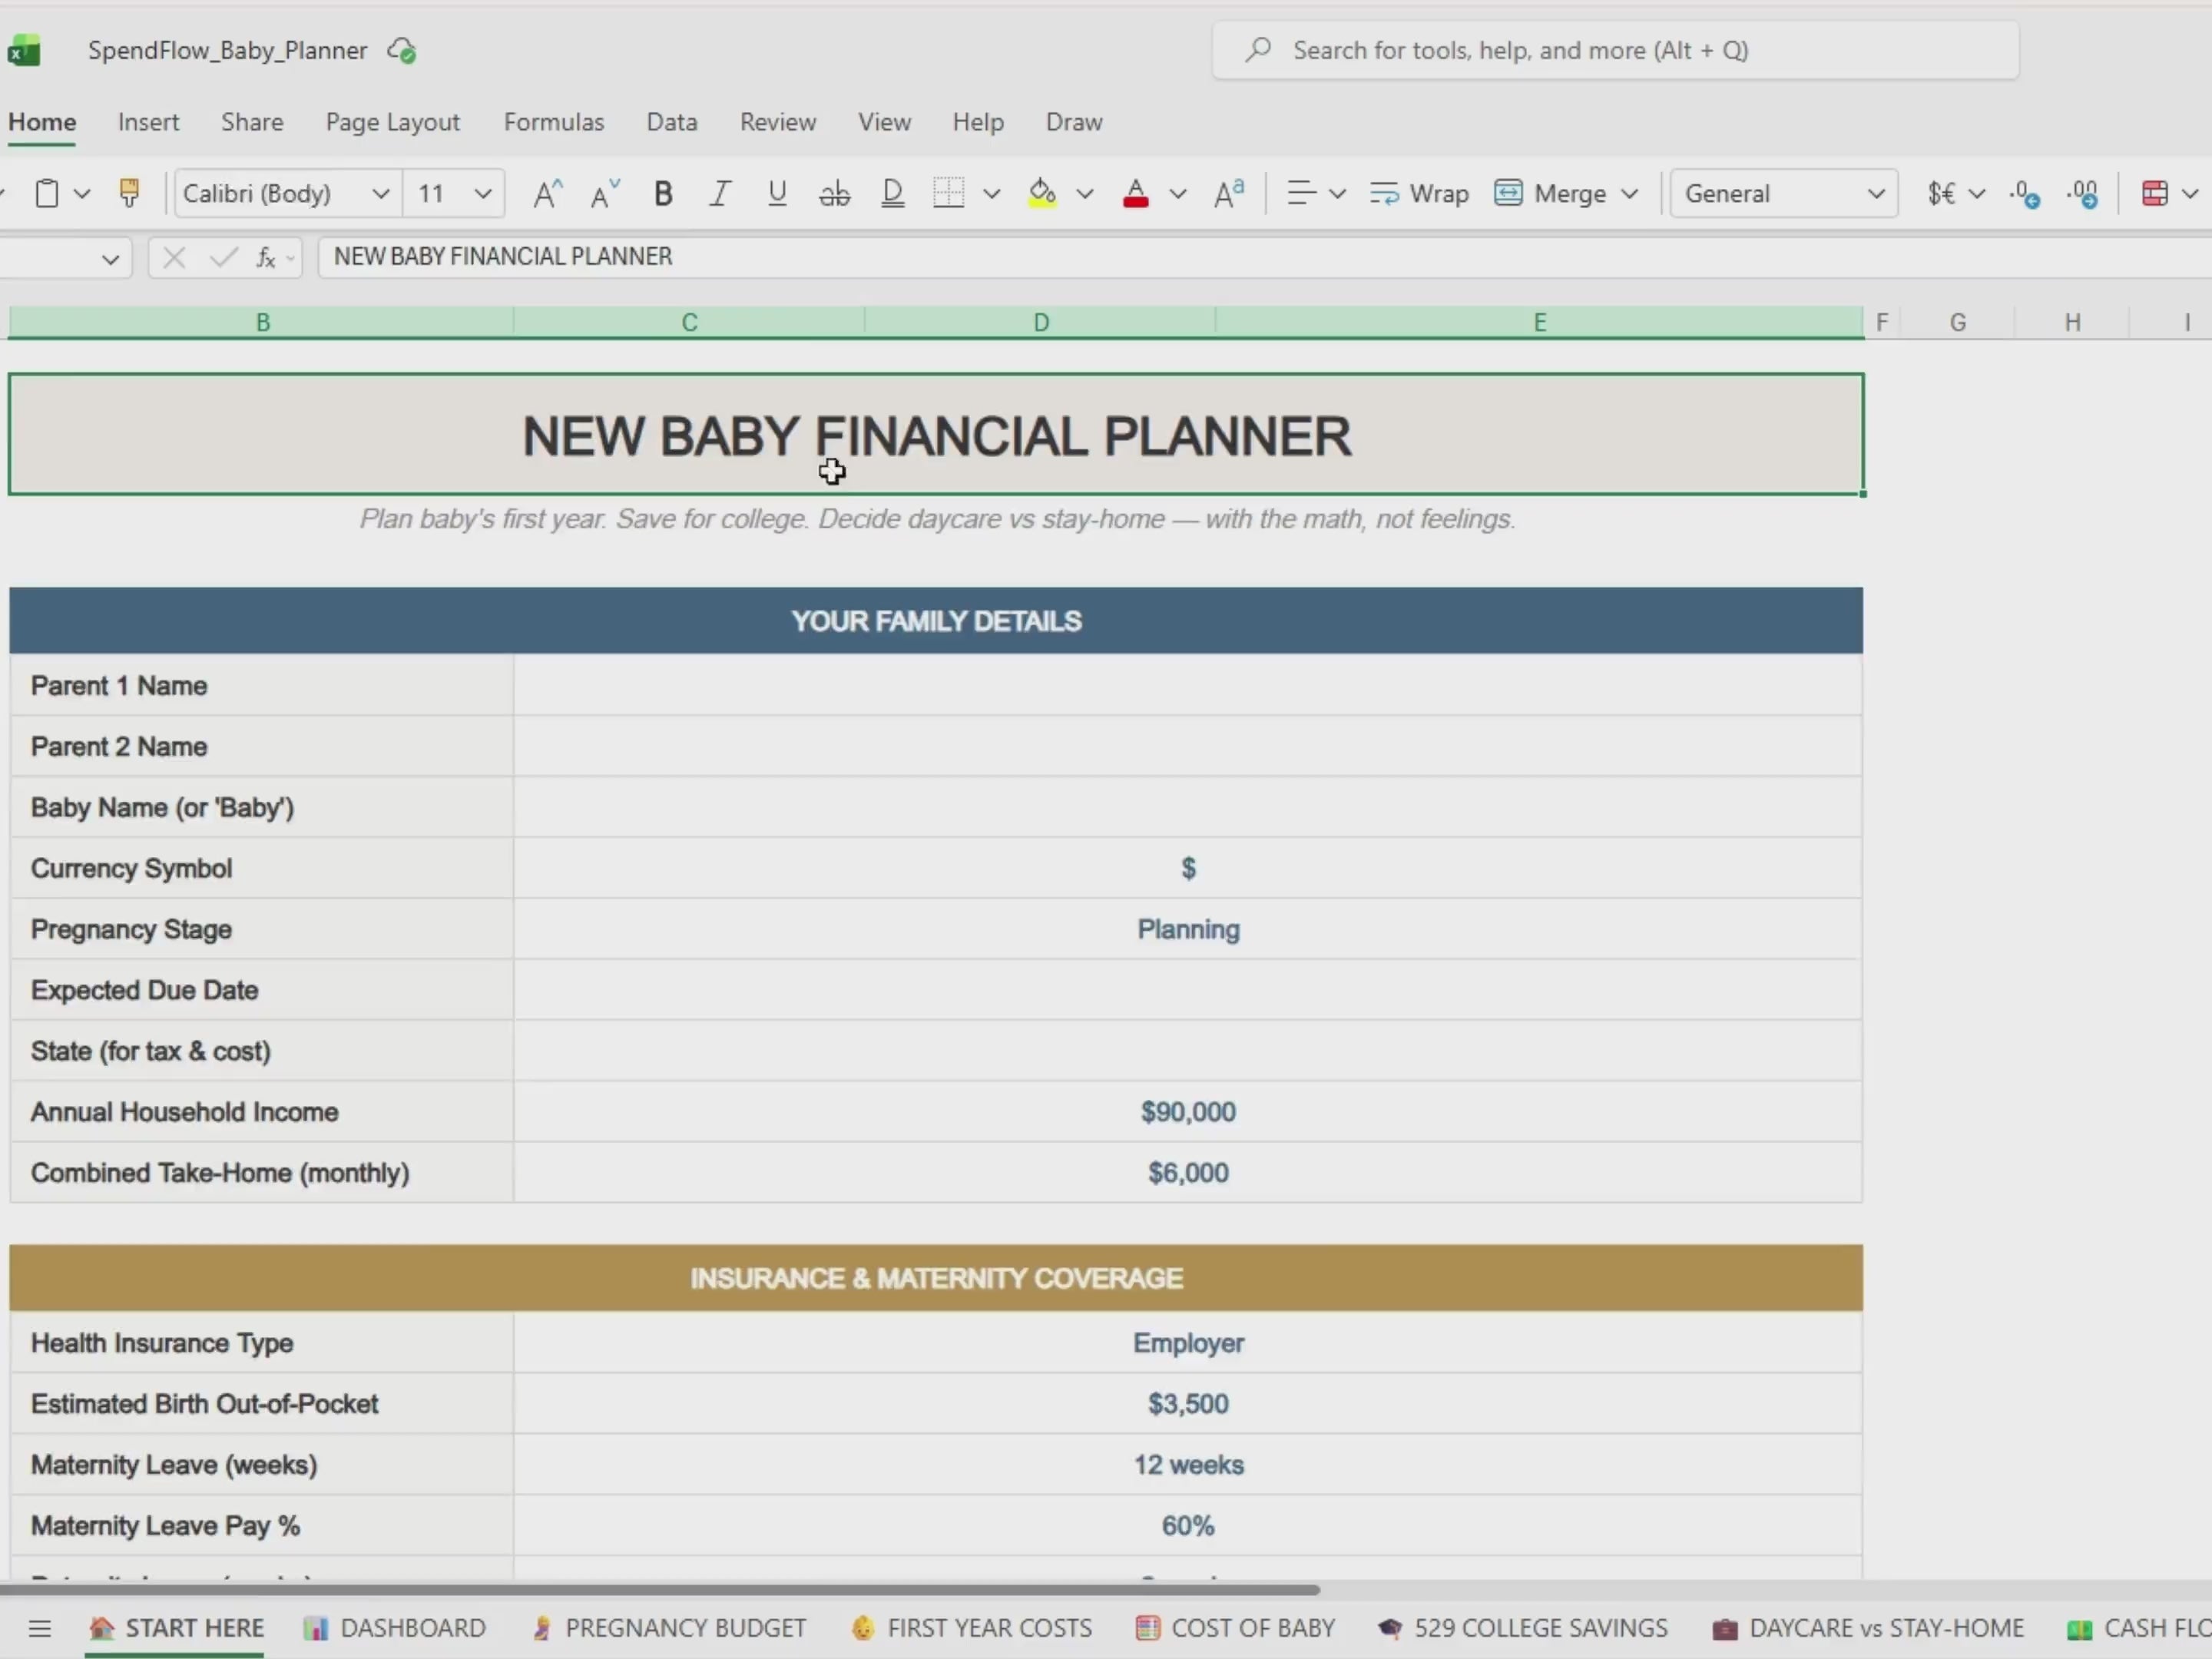Select the Format Painter brush
Image resolution: width=2212 pixels, height=1659 pixels.
tap(129, 193)
